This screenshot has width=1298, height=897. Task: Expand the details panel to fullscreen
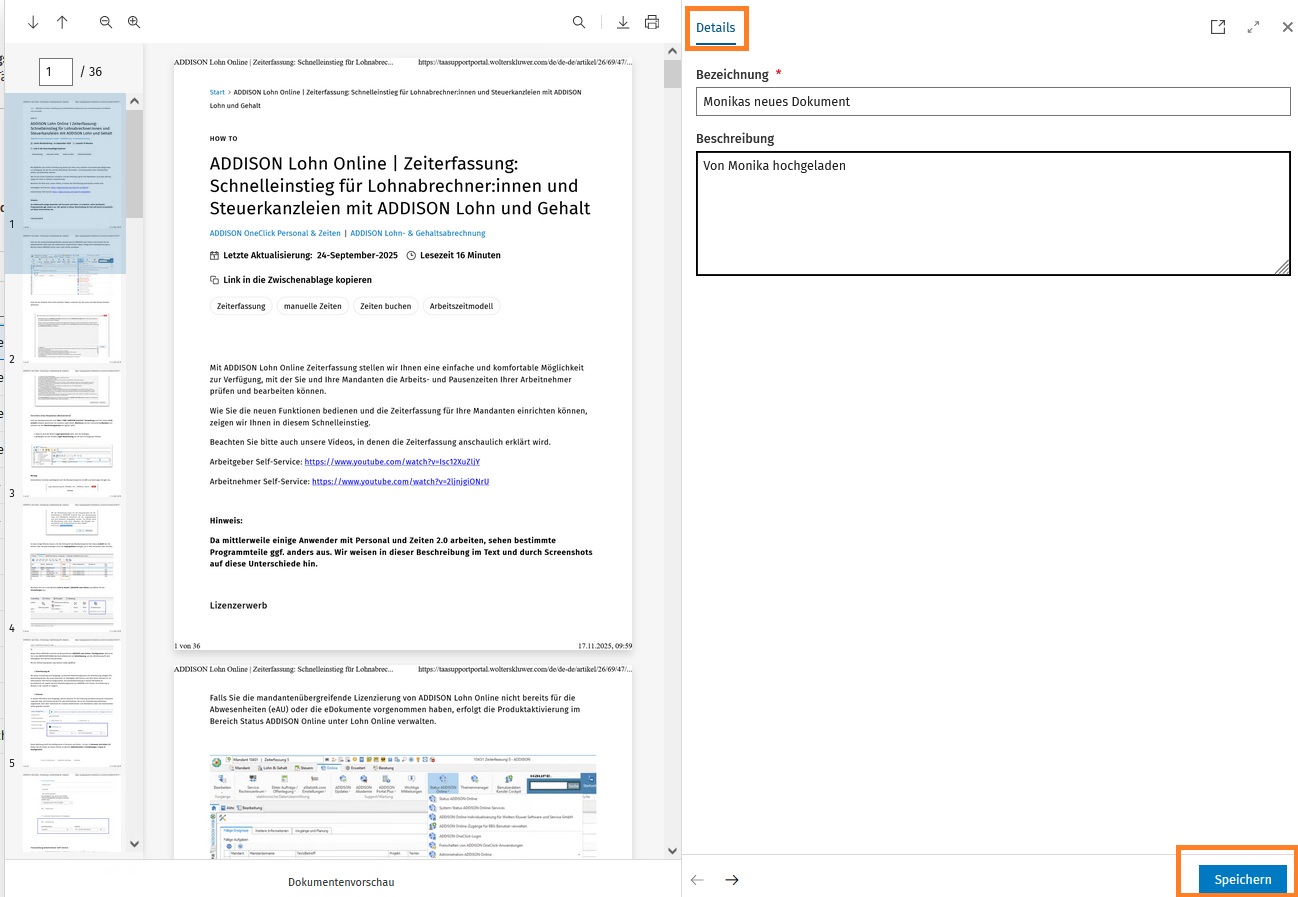[1253, 27]
